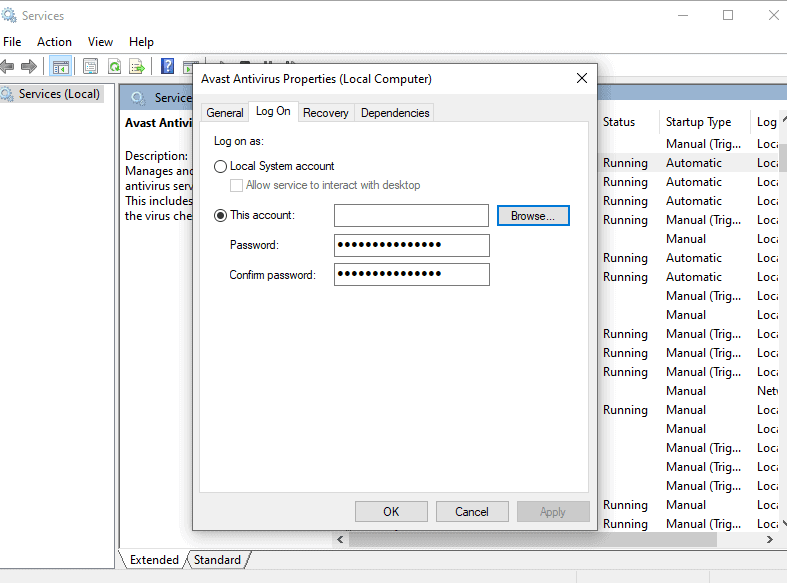Click the Apply button

pyautogui.click(x=553, y=512)
